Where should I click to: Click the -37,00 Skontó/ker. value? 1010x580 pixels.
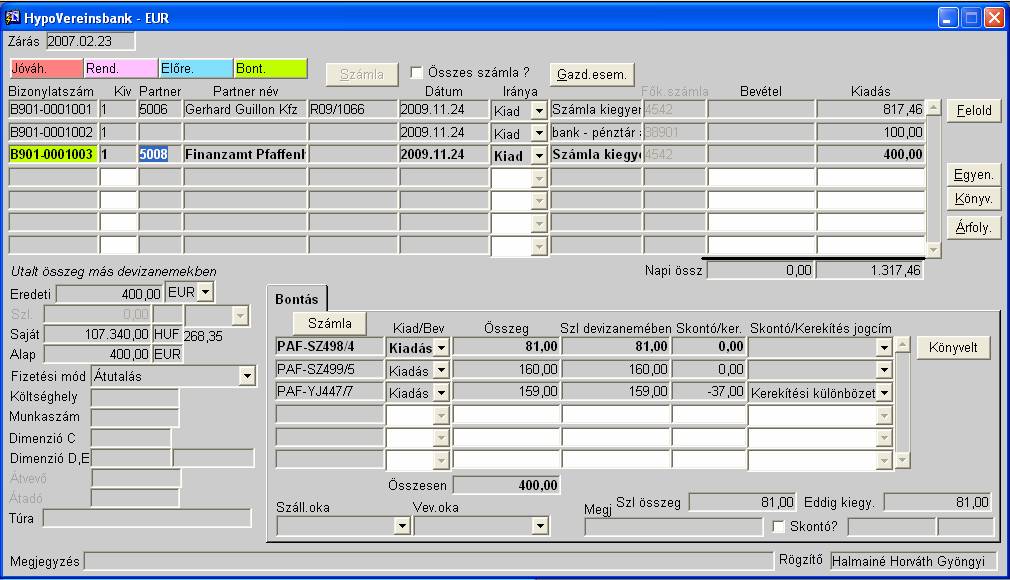709,391
